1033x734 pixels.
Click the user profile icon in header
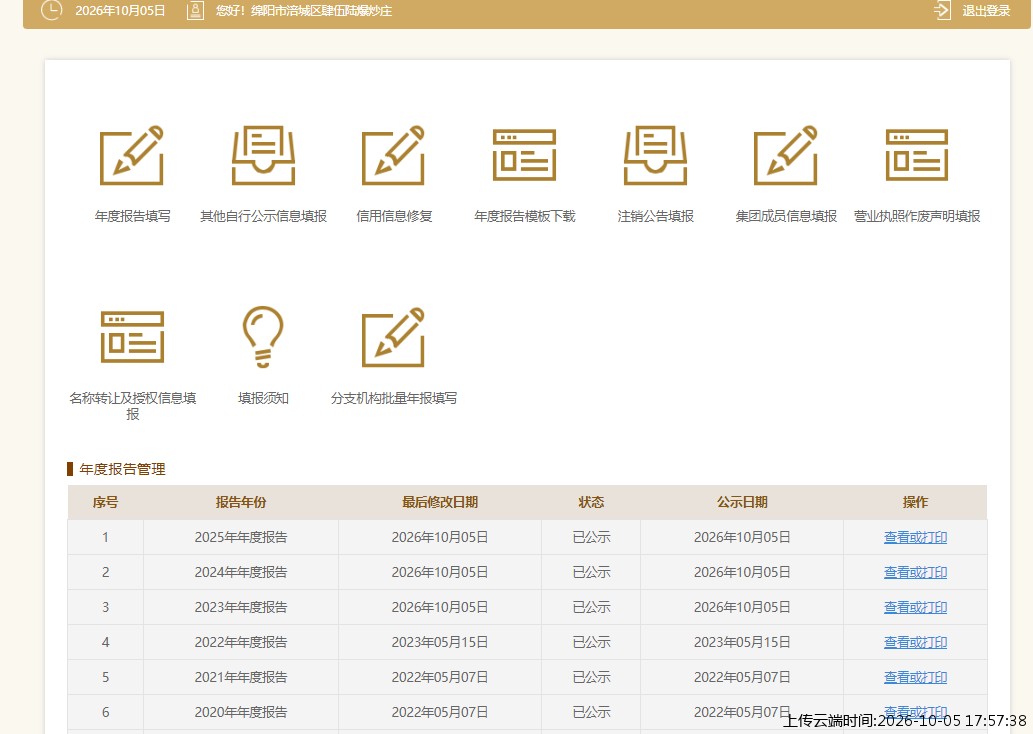click(x=195, y=11)
